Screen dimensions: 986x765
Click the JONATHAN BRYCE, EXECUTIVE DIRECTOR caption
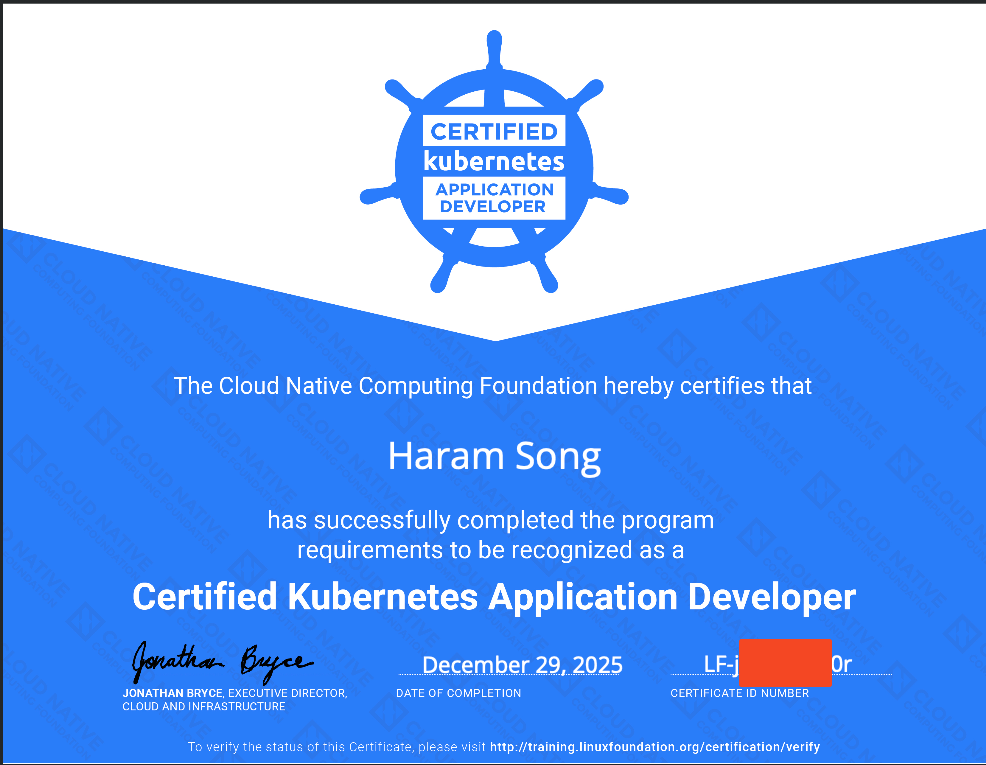pos(235,693)
